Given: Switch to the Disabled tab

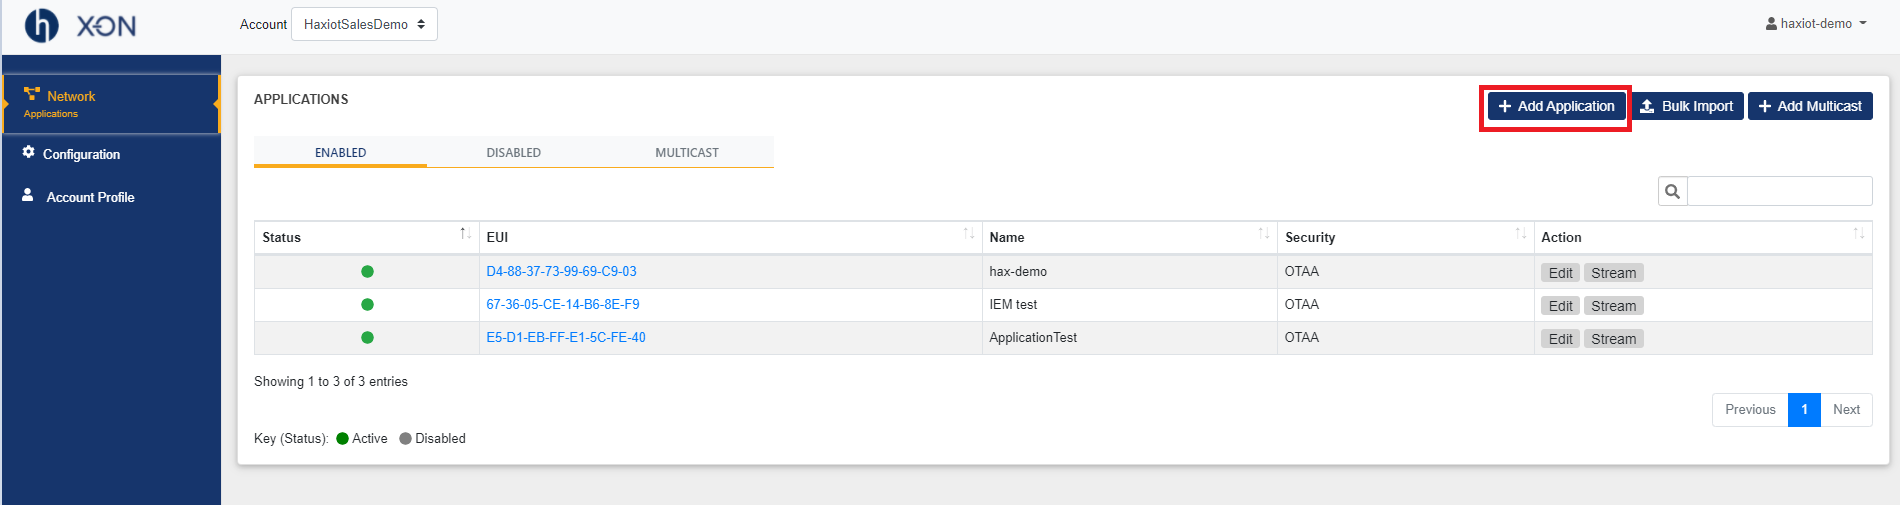Looking at the screenshot, I should coord(513,152).
